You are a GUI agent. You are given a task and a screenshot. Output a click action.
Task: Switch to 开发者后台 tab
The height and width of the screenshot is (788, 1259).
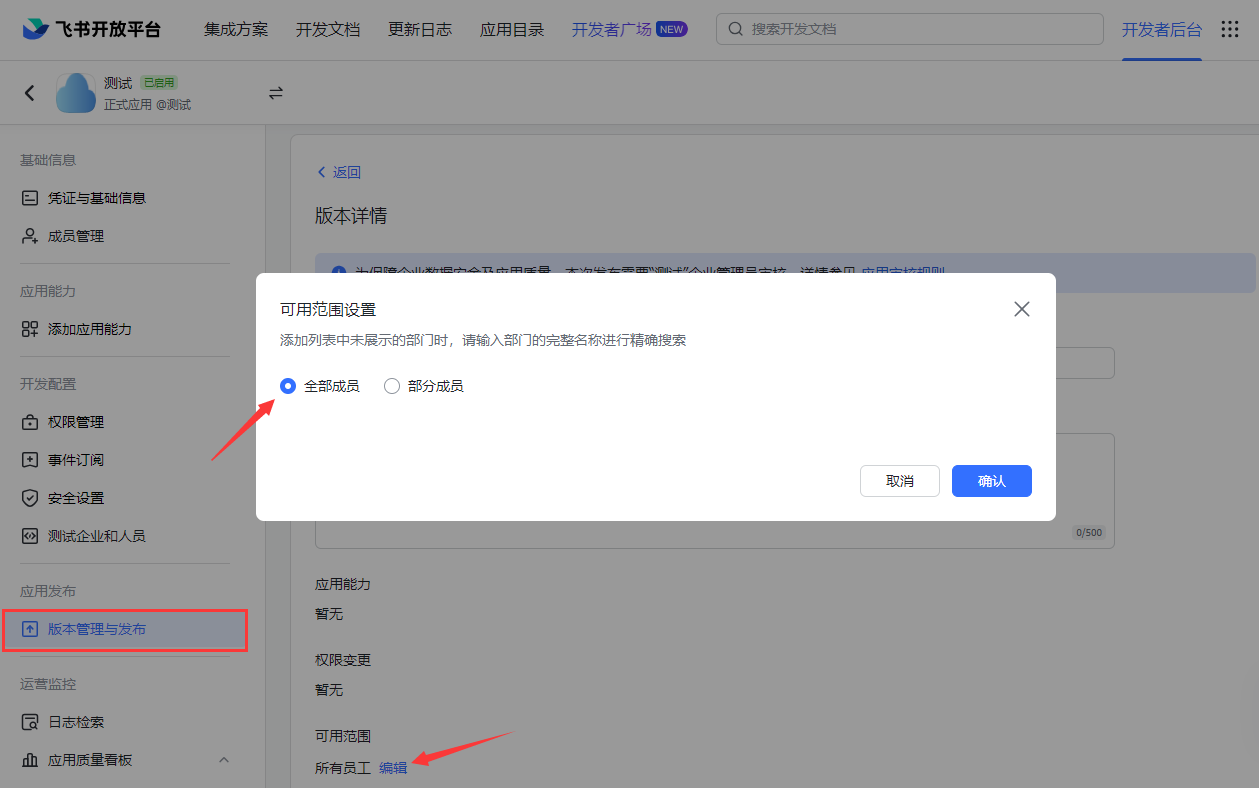click(1161, 29)
